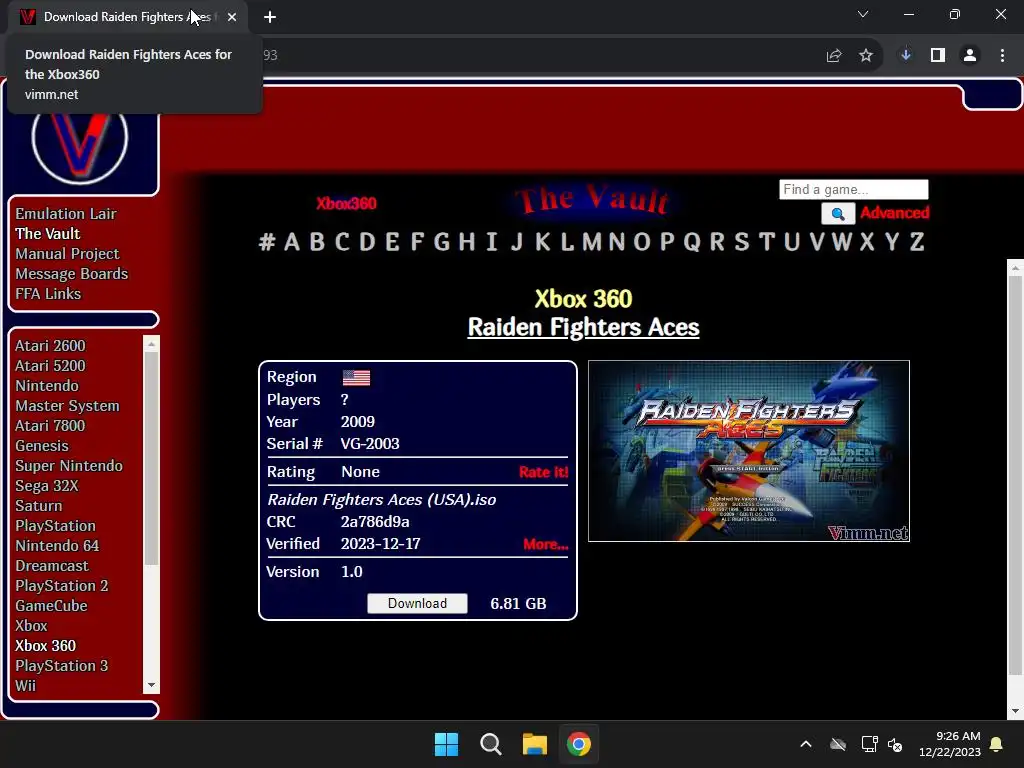Browse games under the # symbol
1024x768 pixels.
(x=266, y=242)
